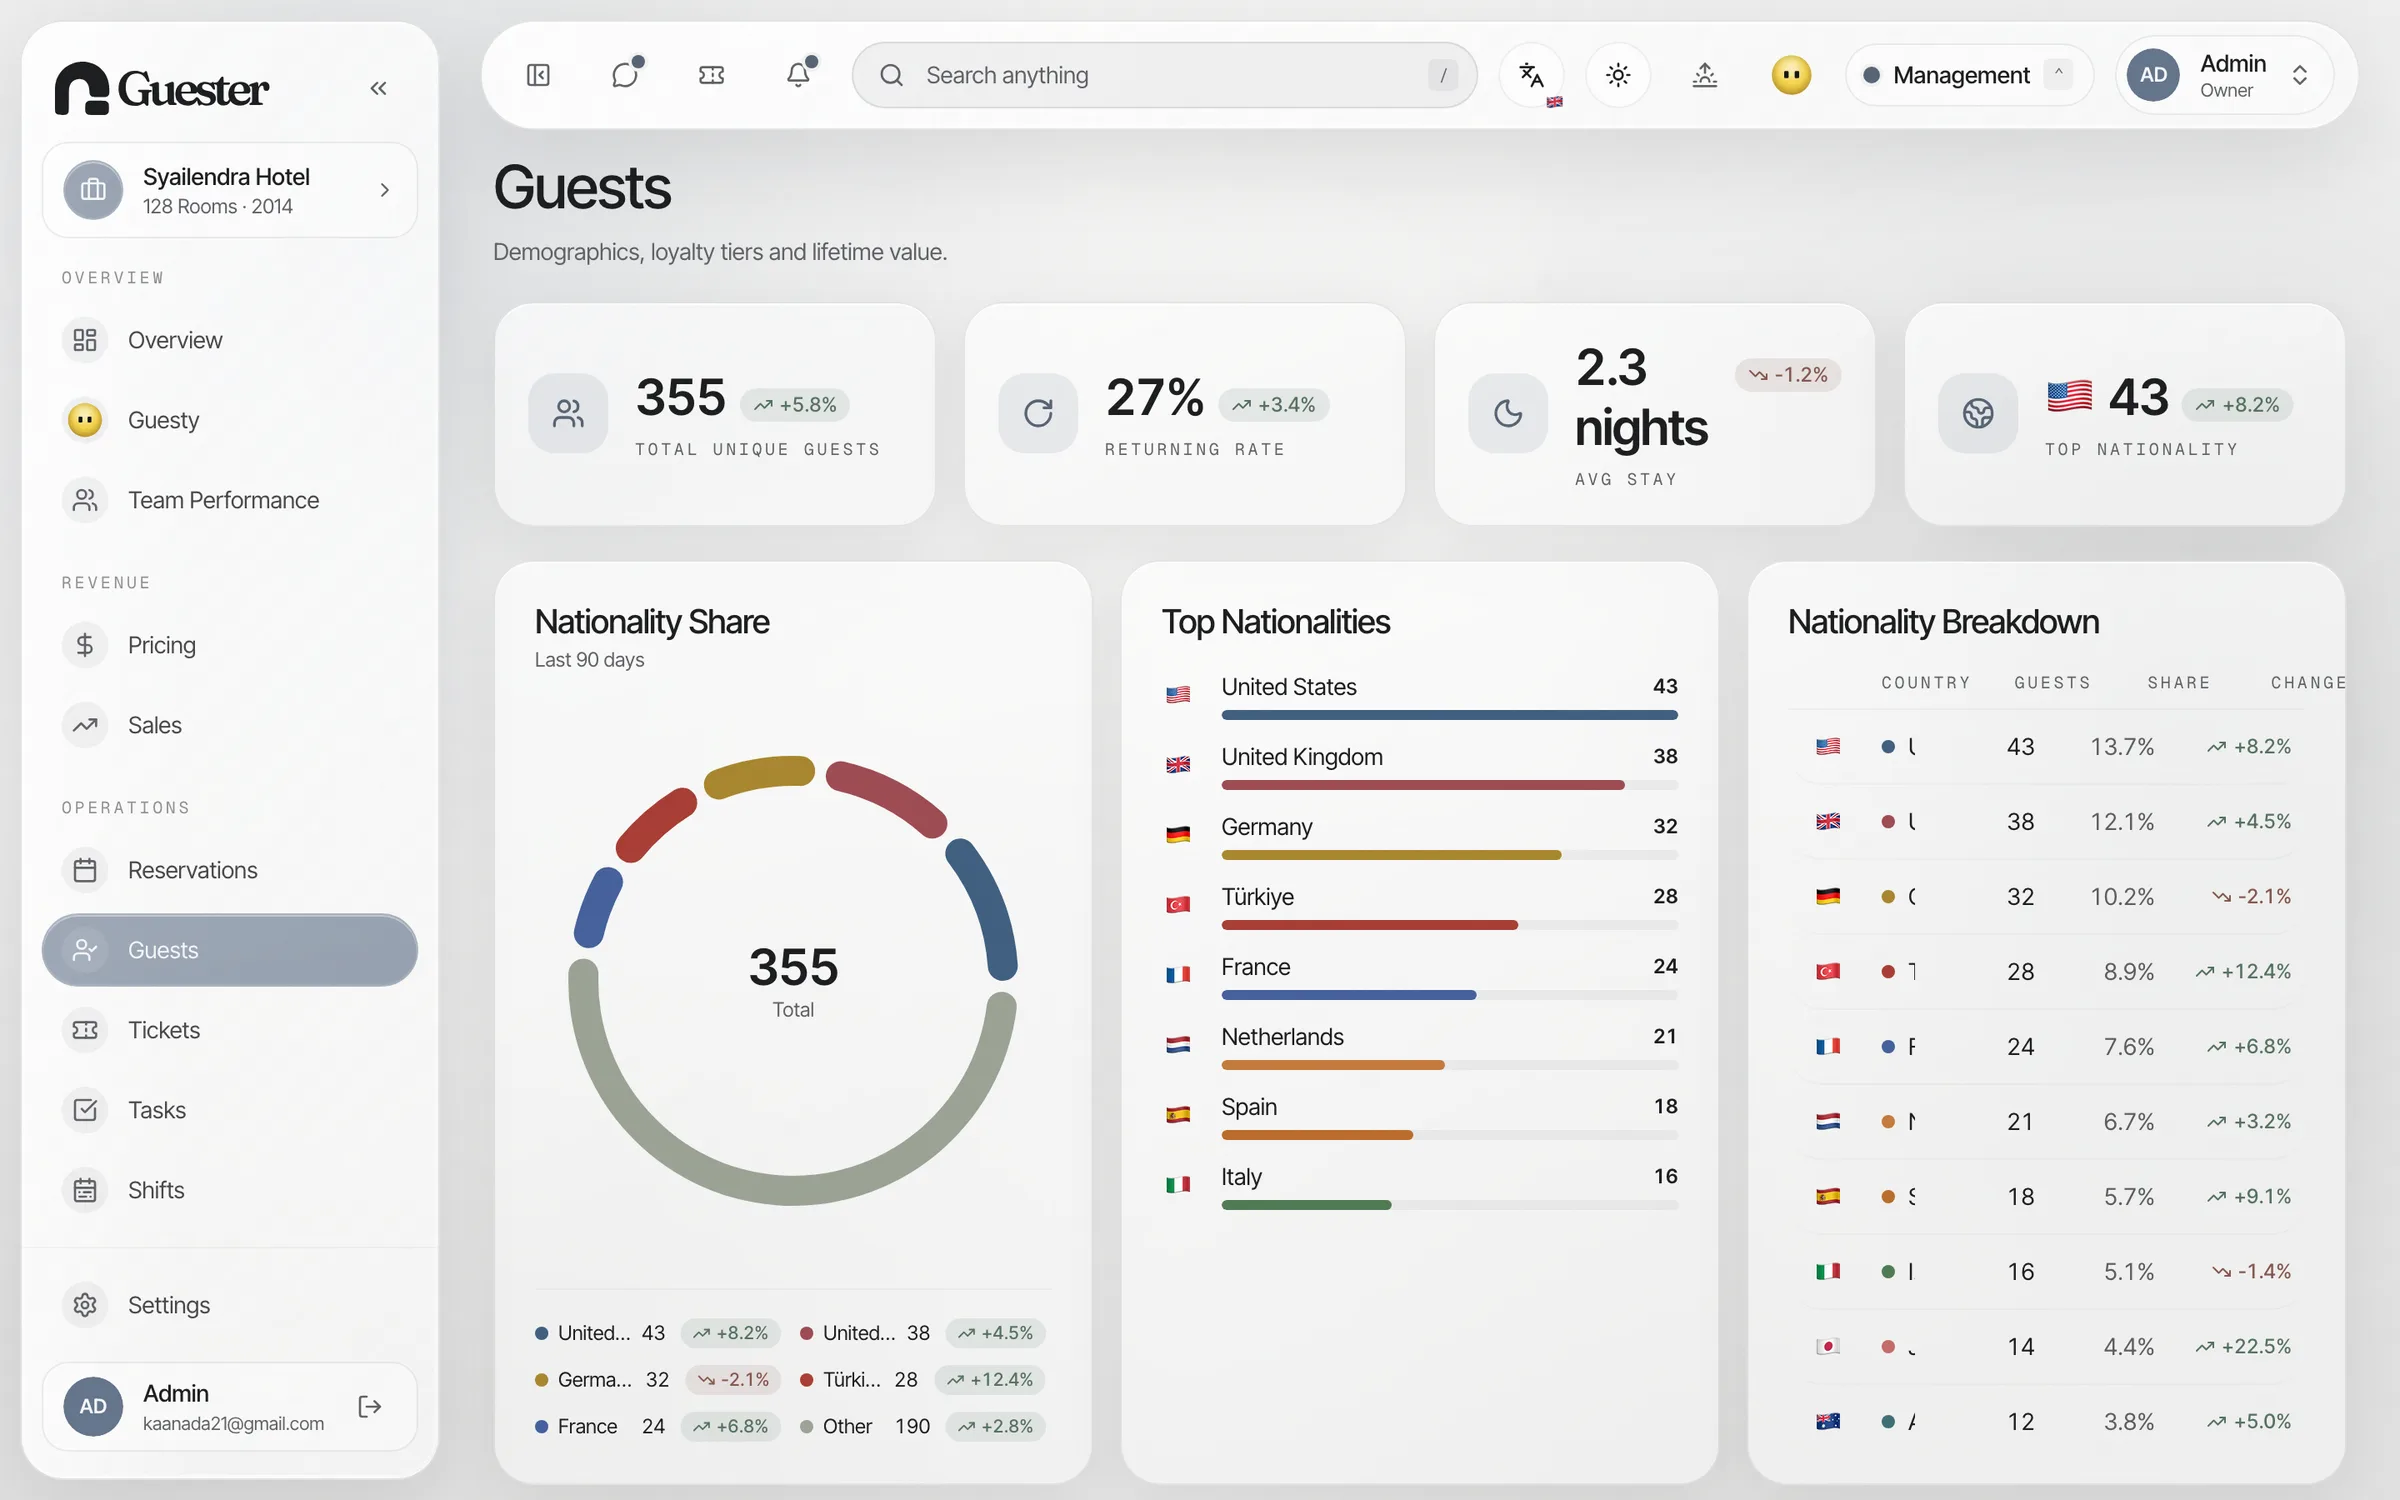Open the Management mode dropdown

(x=1968, y=75)
